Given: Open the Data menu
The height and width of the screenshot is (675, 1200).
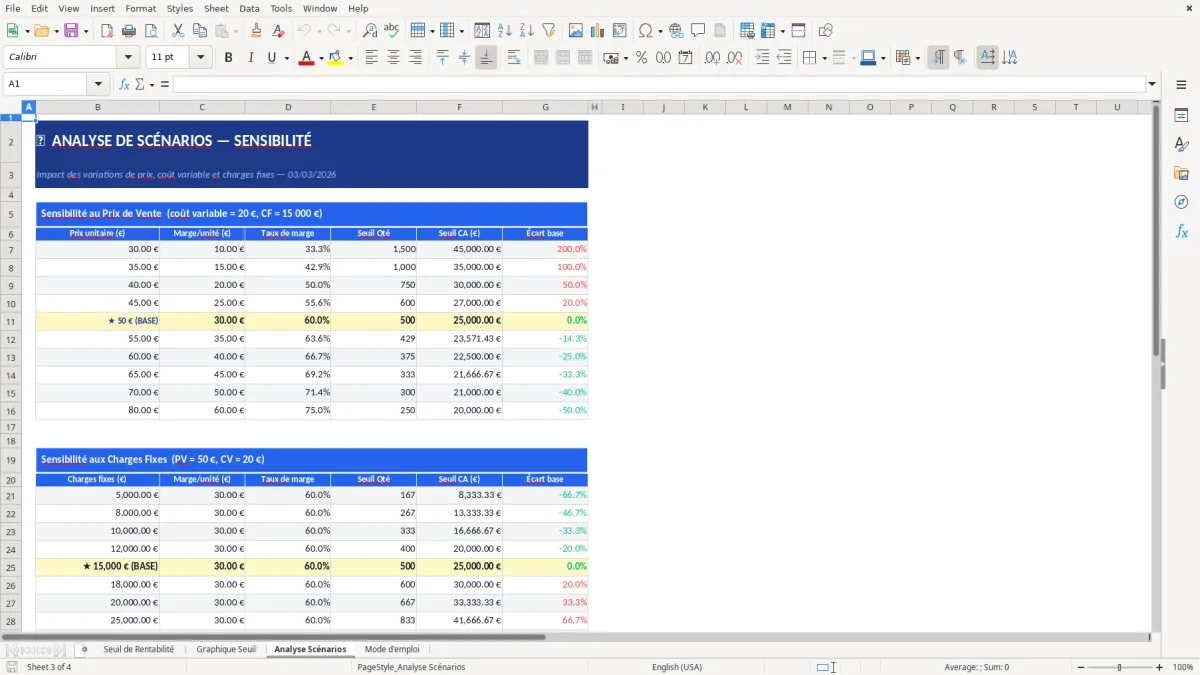Looking at the screenshot, I should pos(248,8).
